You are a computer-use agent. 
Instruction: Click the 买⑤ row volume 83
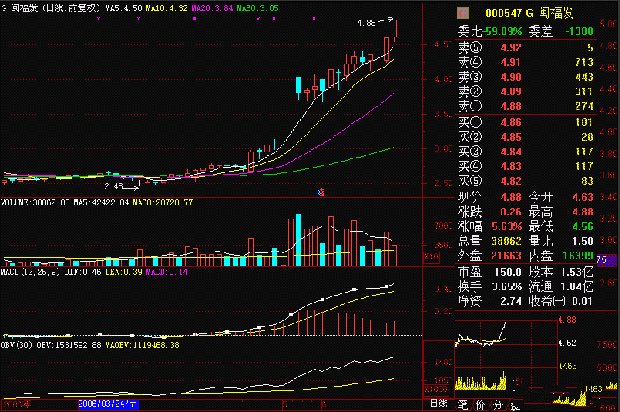(x=587, y=181)
